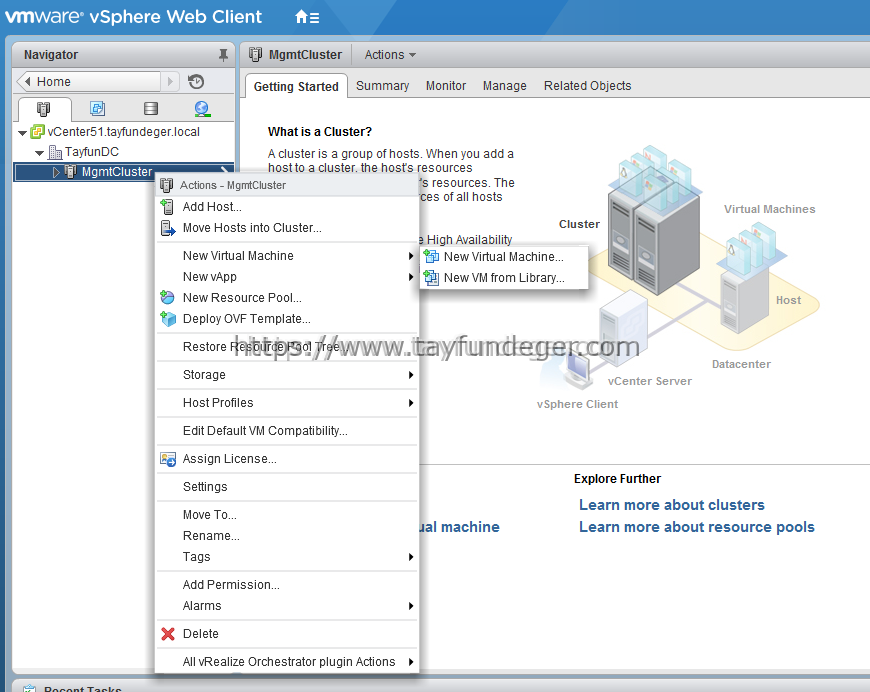The width and height of the screenshot is (870, 692).
Task: Follow the Learn more about clusters link
Action: point(671,505)
